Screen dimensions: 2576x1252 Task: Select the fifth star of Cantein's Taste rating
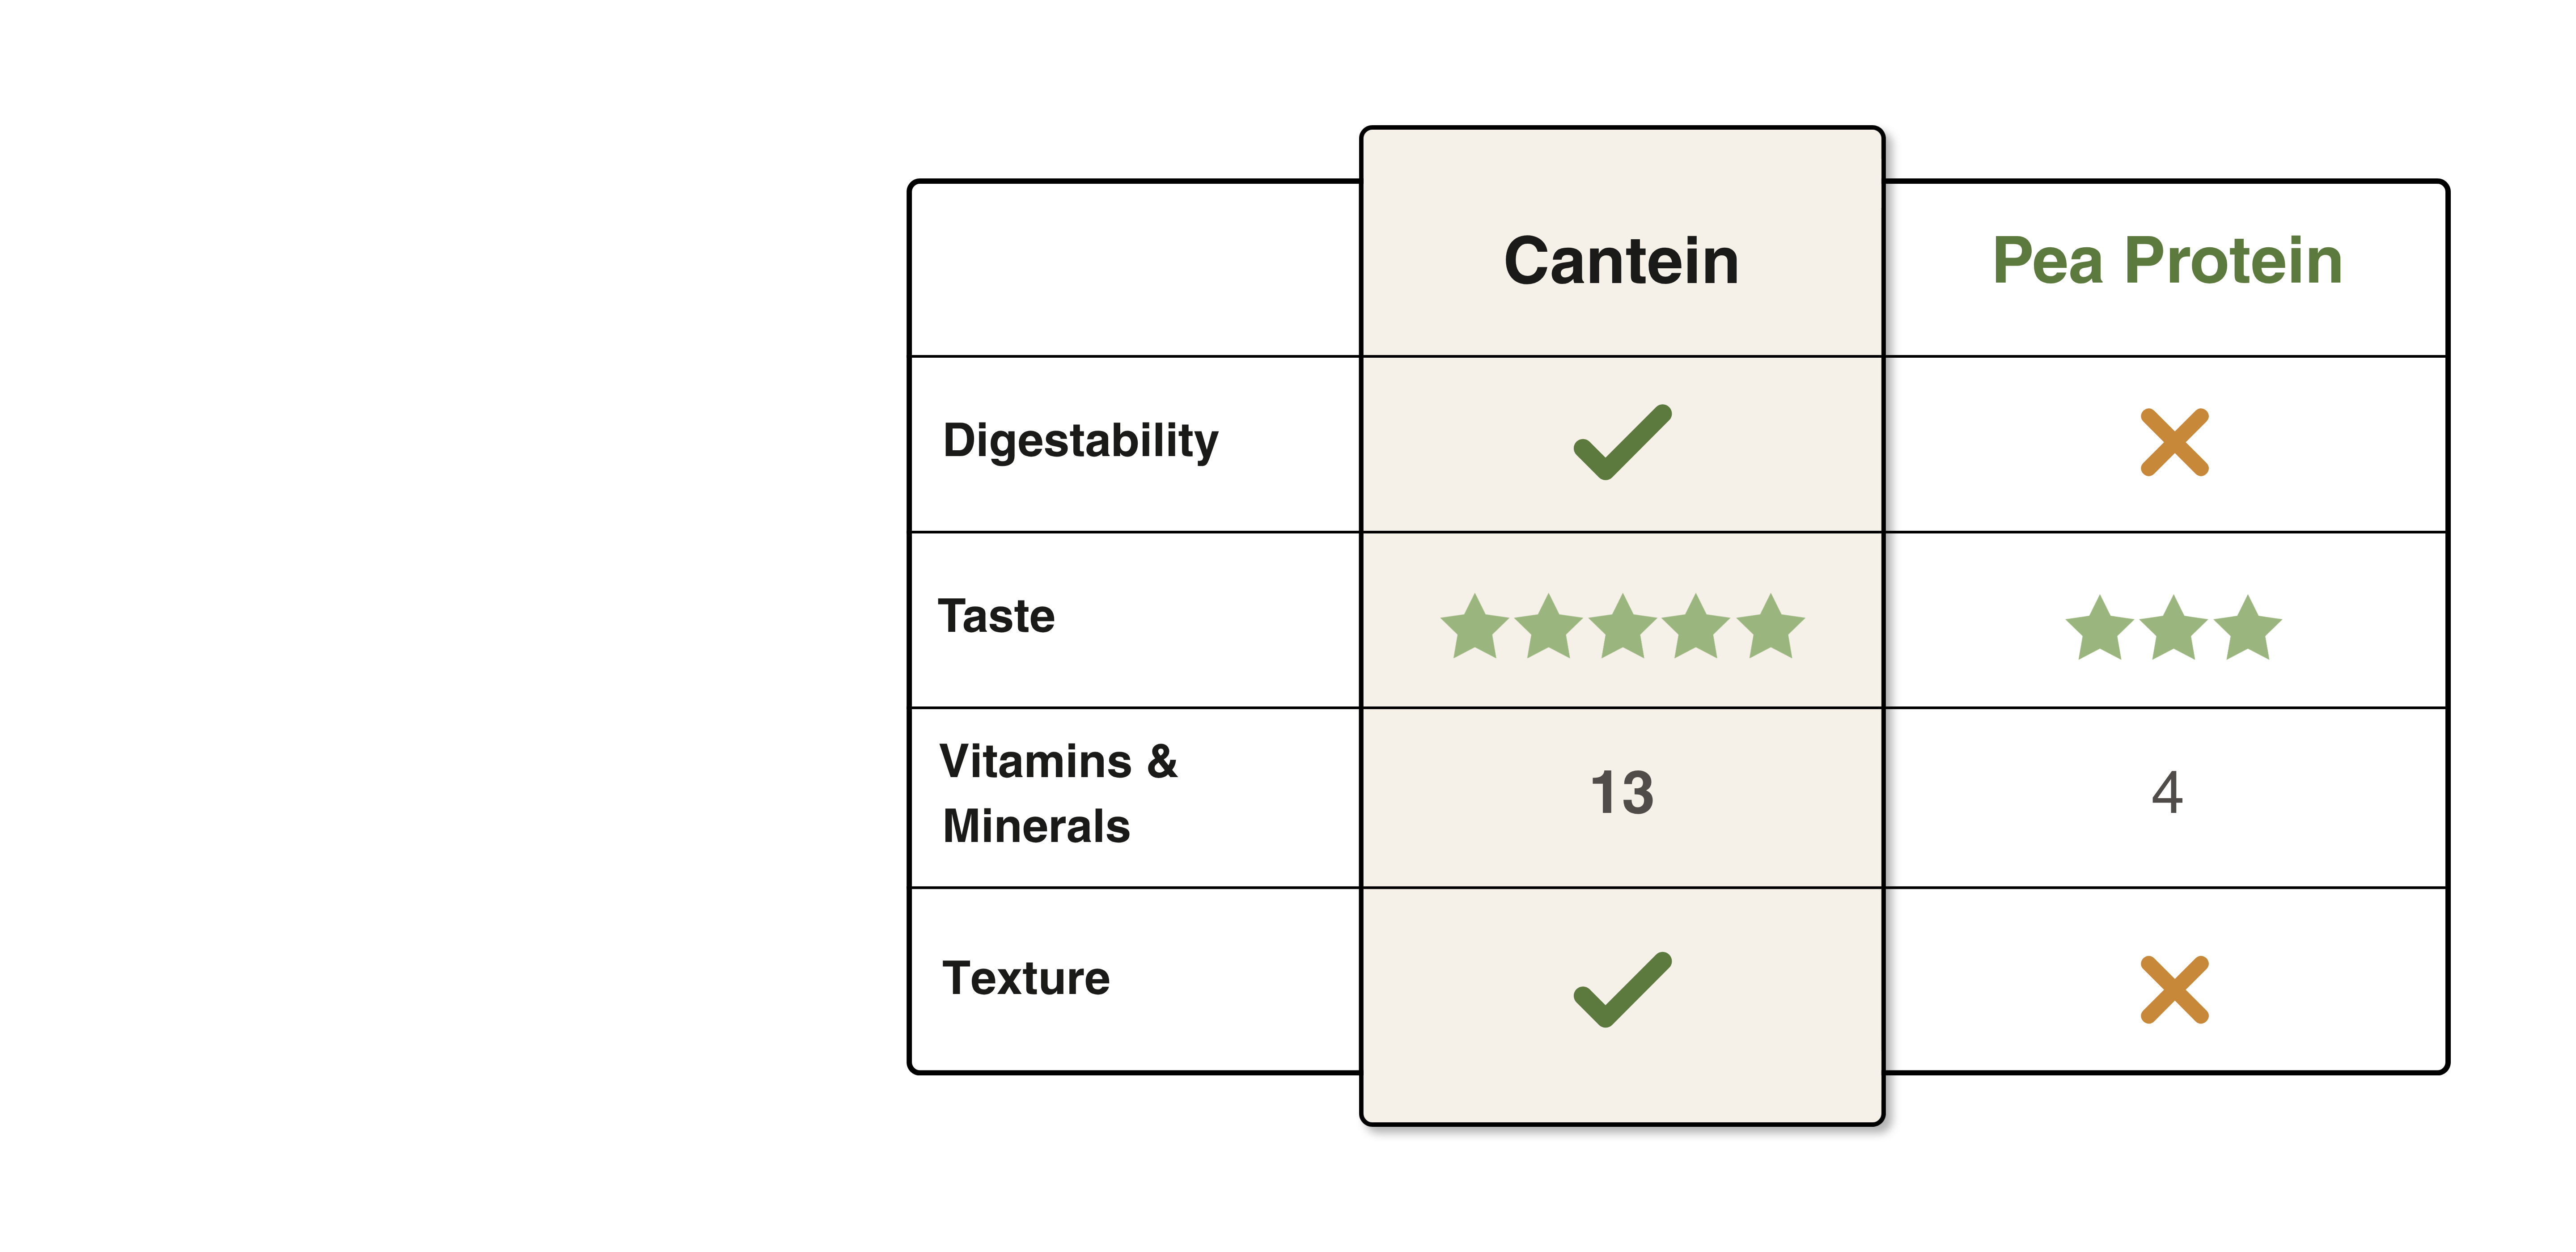[x=1770, y=628]
